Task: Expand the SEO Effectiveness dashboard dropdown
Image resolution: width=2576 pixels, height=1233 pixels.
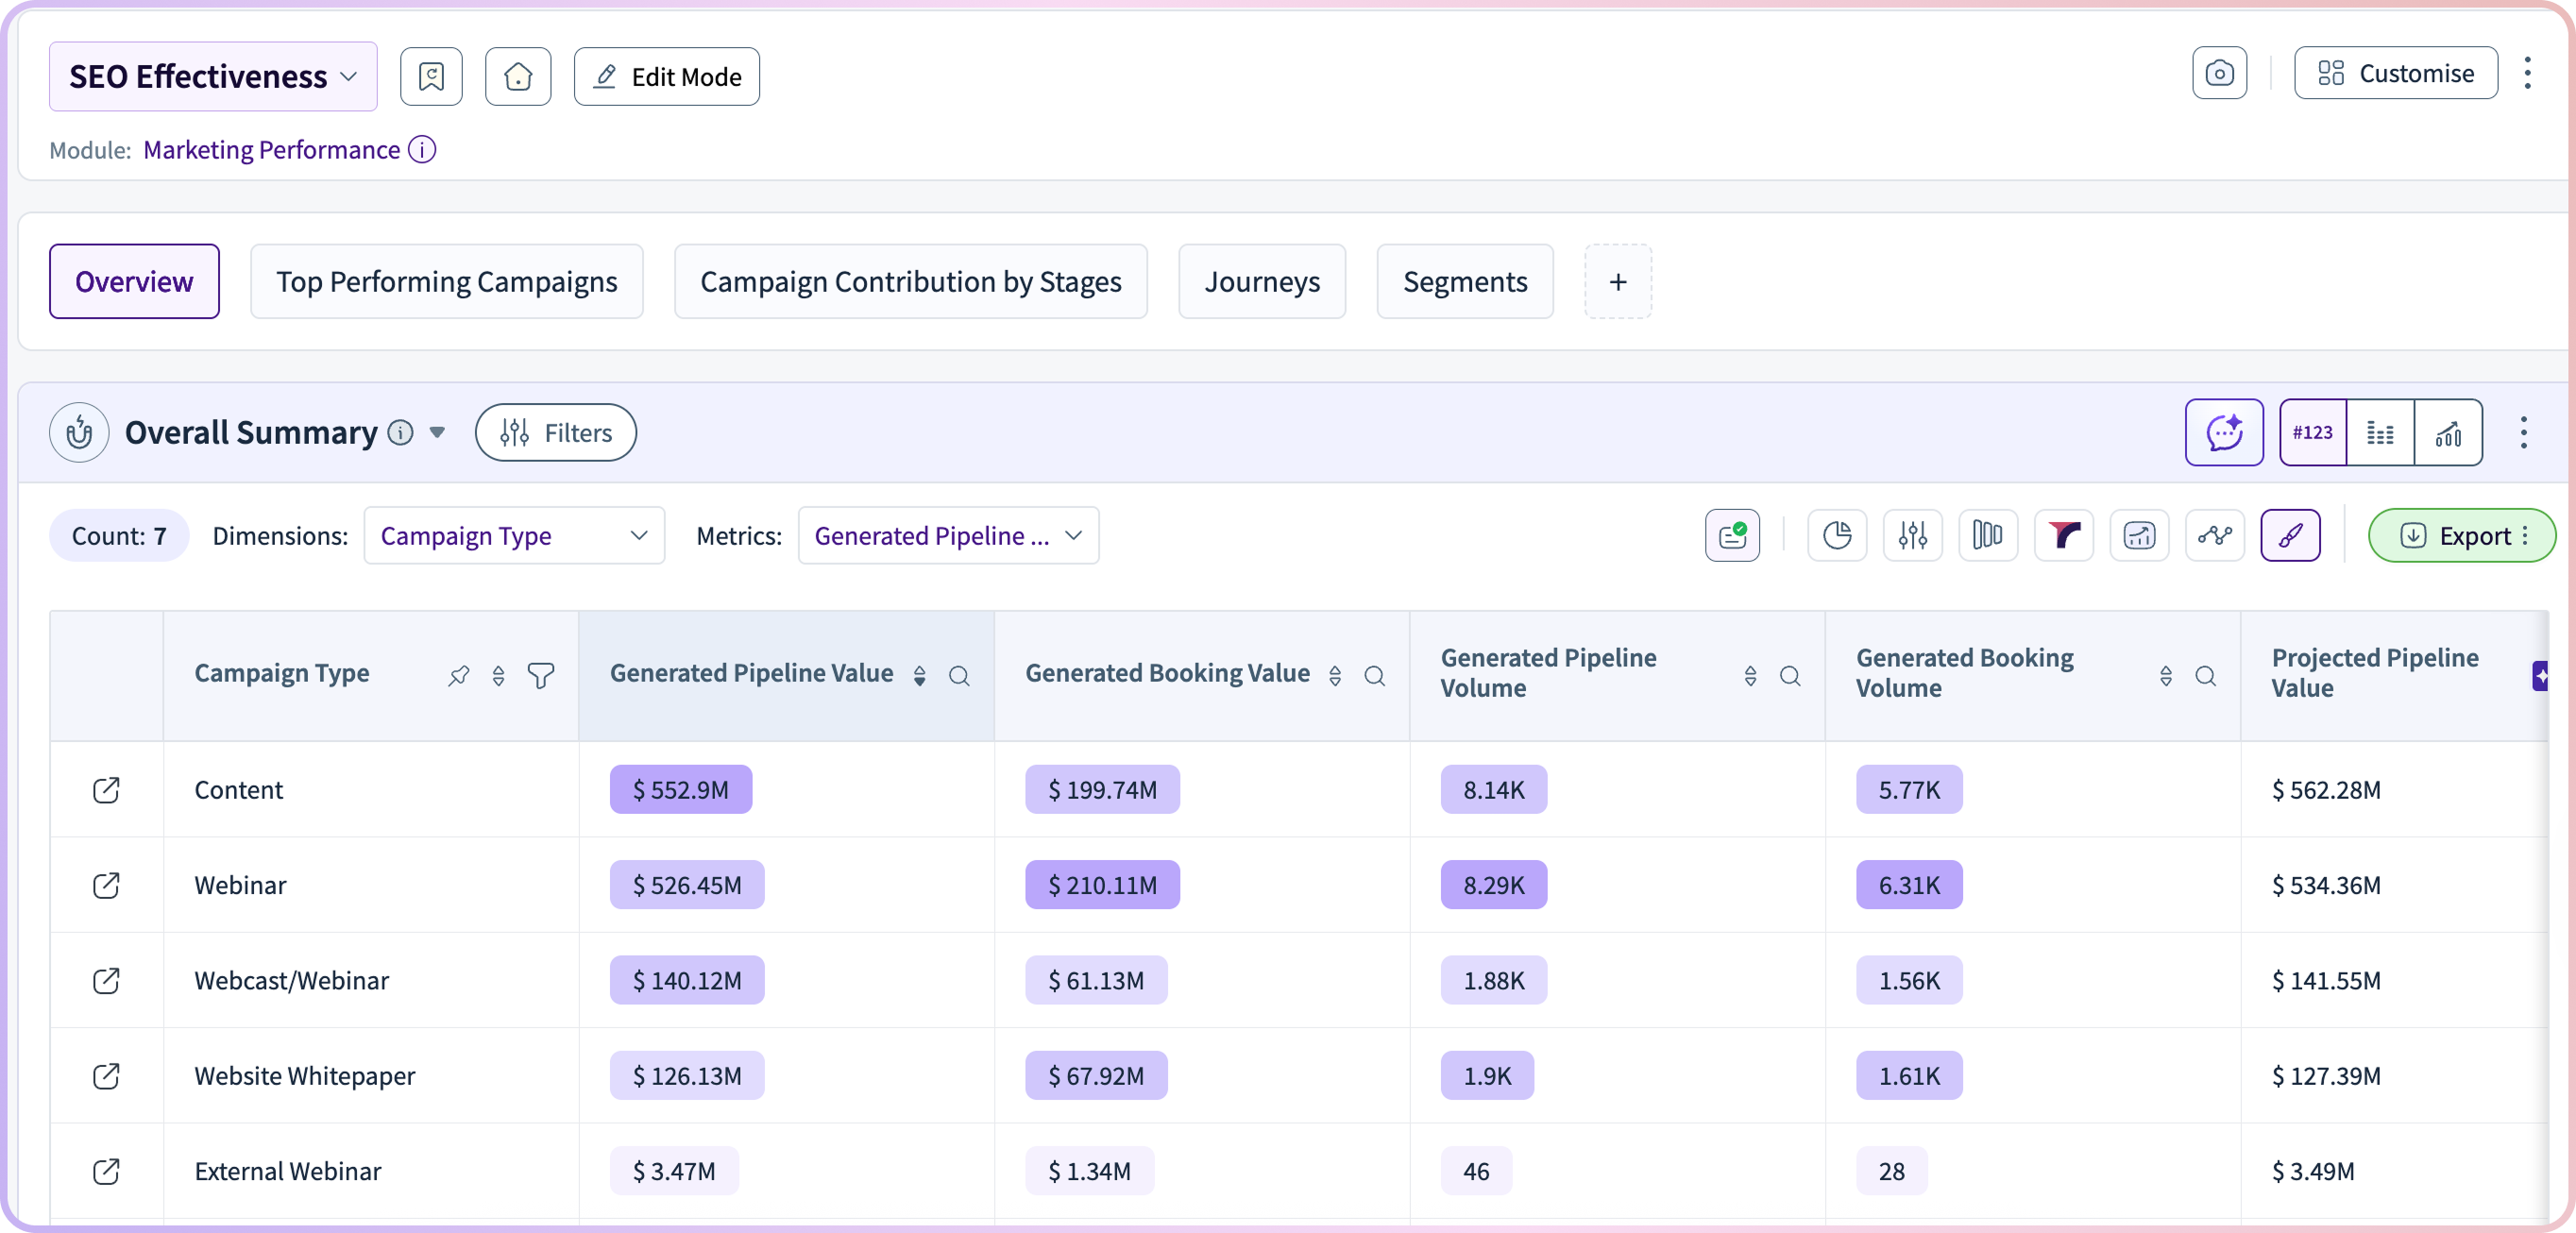Action: pos(213,77)
